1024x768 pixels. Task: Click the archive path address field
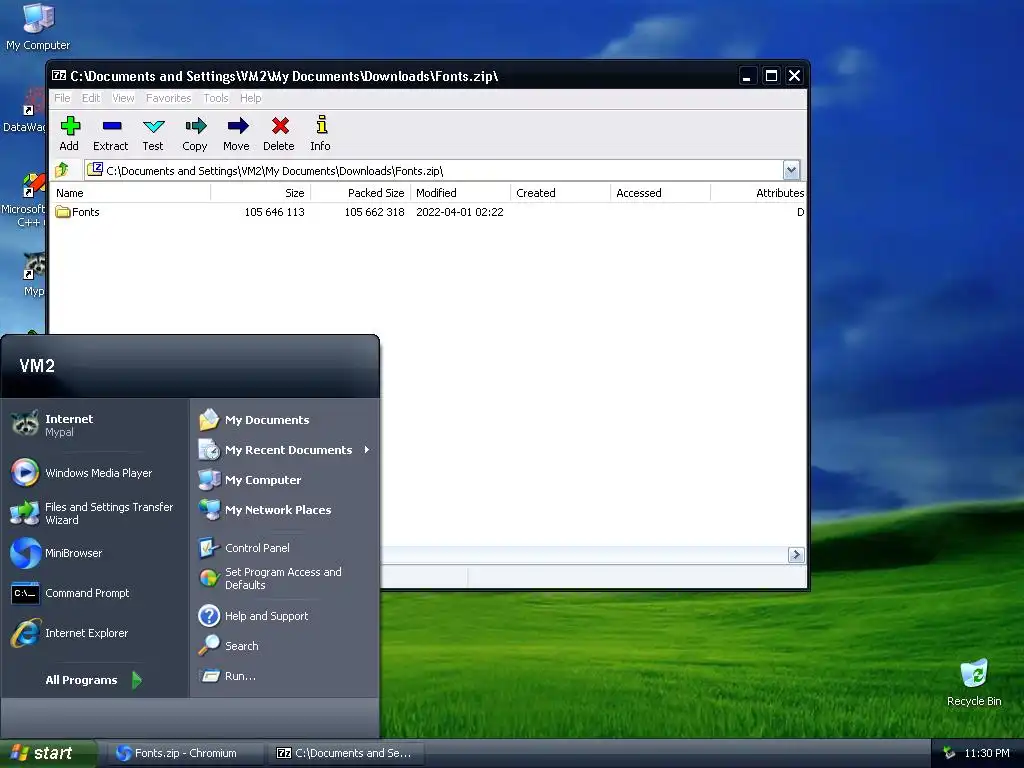pos(434,170)
